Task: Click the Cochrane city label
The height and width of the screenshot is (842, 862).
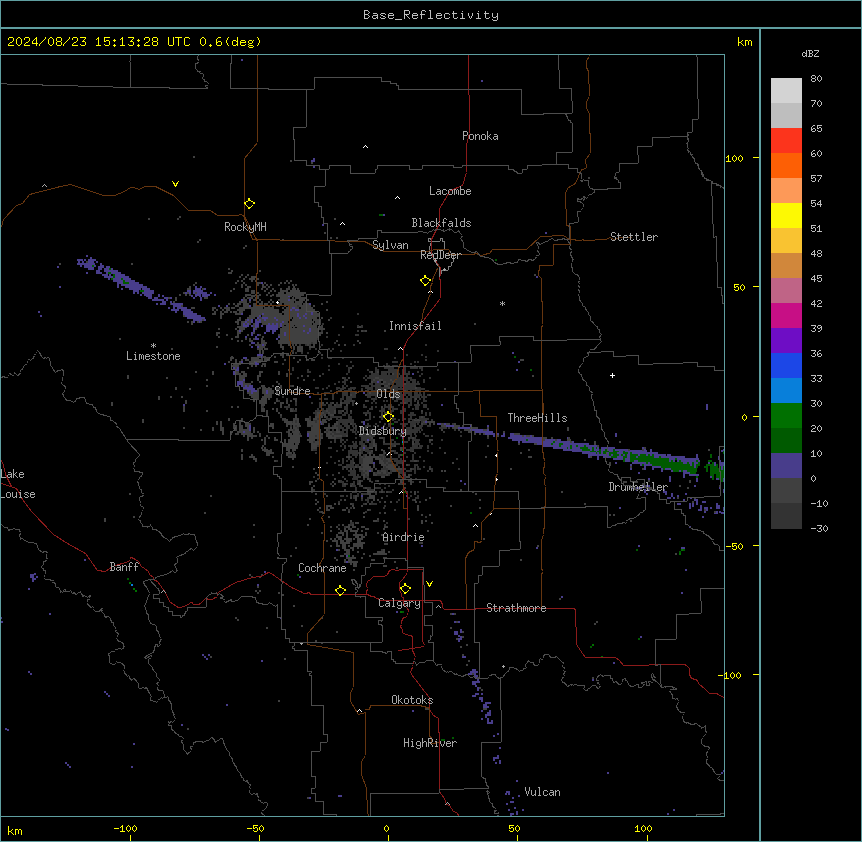Action: coord(322,568)
